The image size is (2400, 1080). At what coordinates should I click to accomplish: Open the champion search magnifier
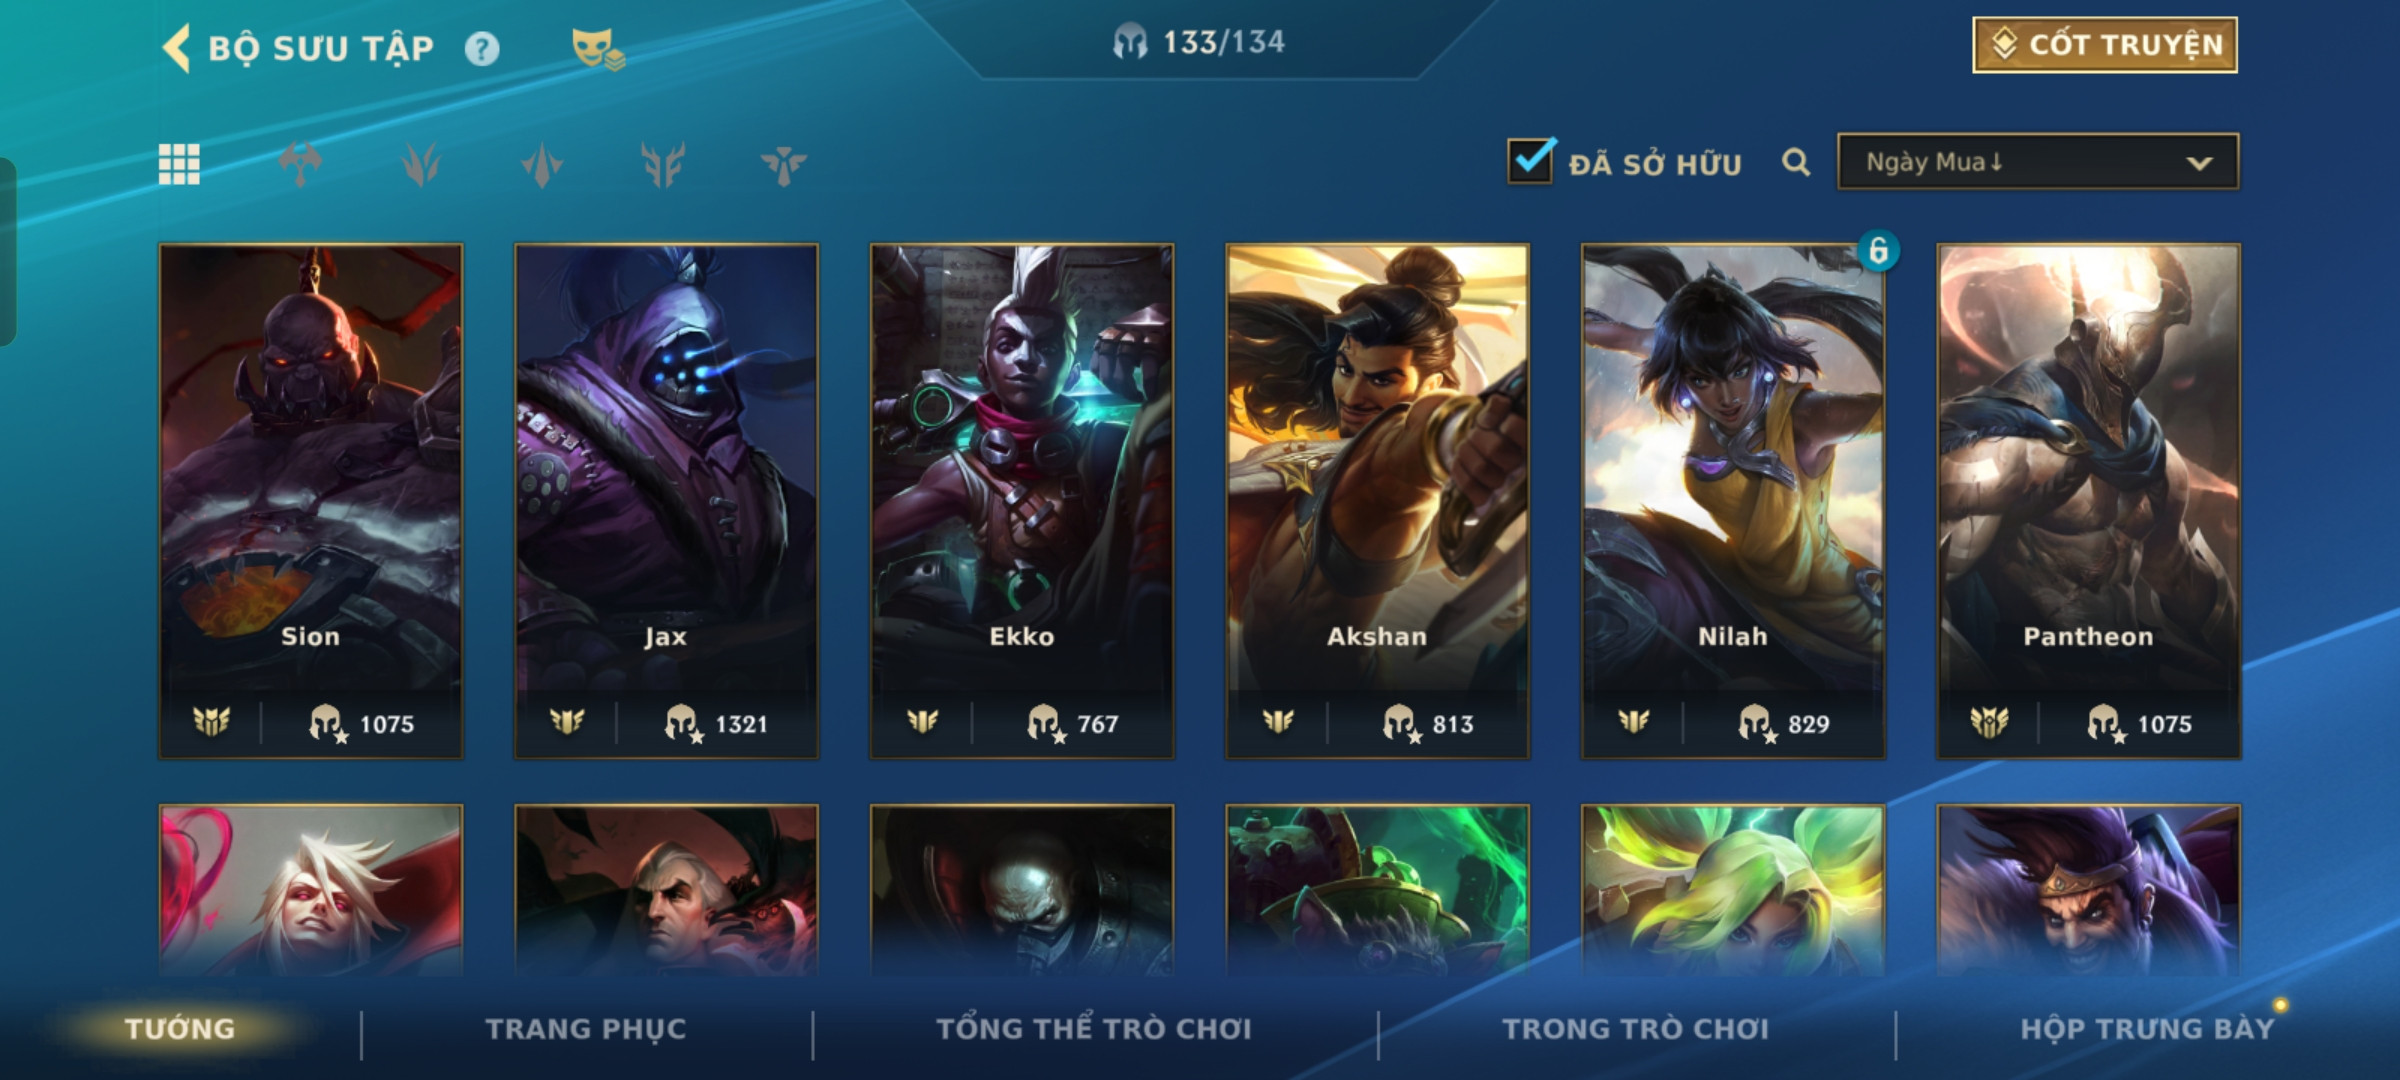[x=1796, y=162]
